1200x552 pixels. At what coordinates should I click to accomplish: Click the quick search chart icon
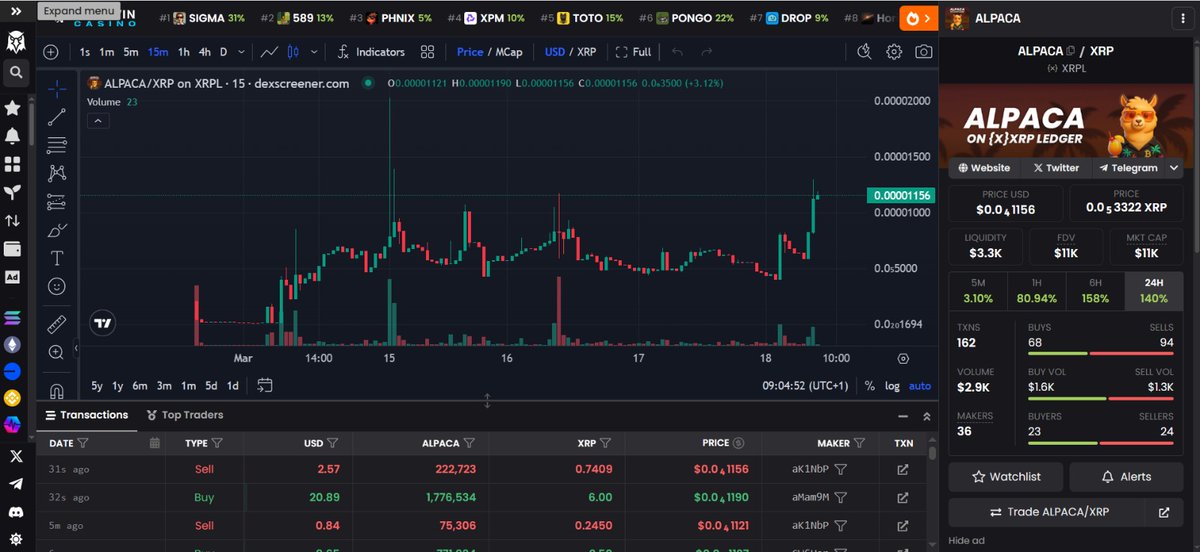coord(865,52)
